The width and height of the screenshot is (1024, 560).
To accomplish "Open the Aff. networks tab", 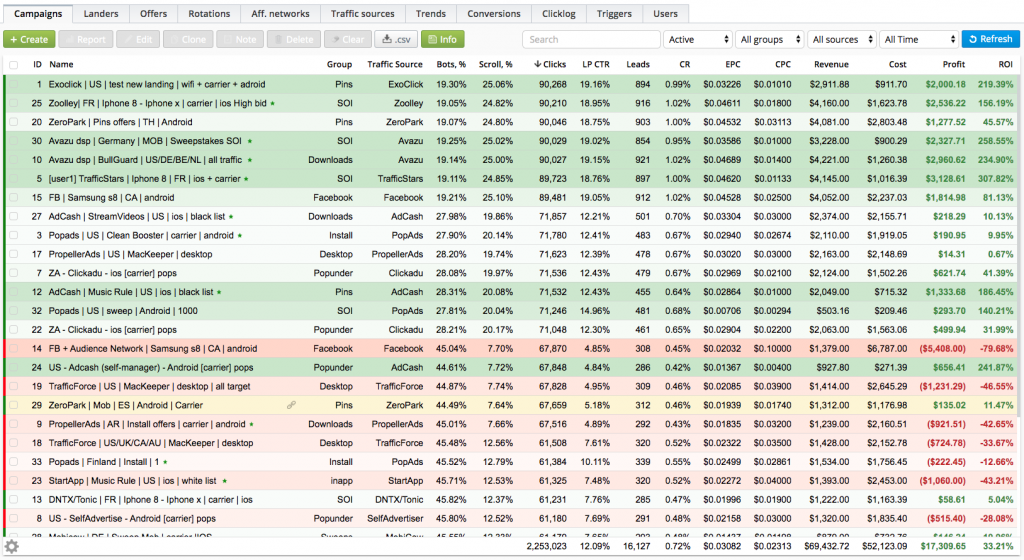I will (x=280, y=14).
